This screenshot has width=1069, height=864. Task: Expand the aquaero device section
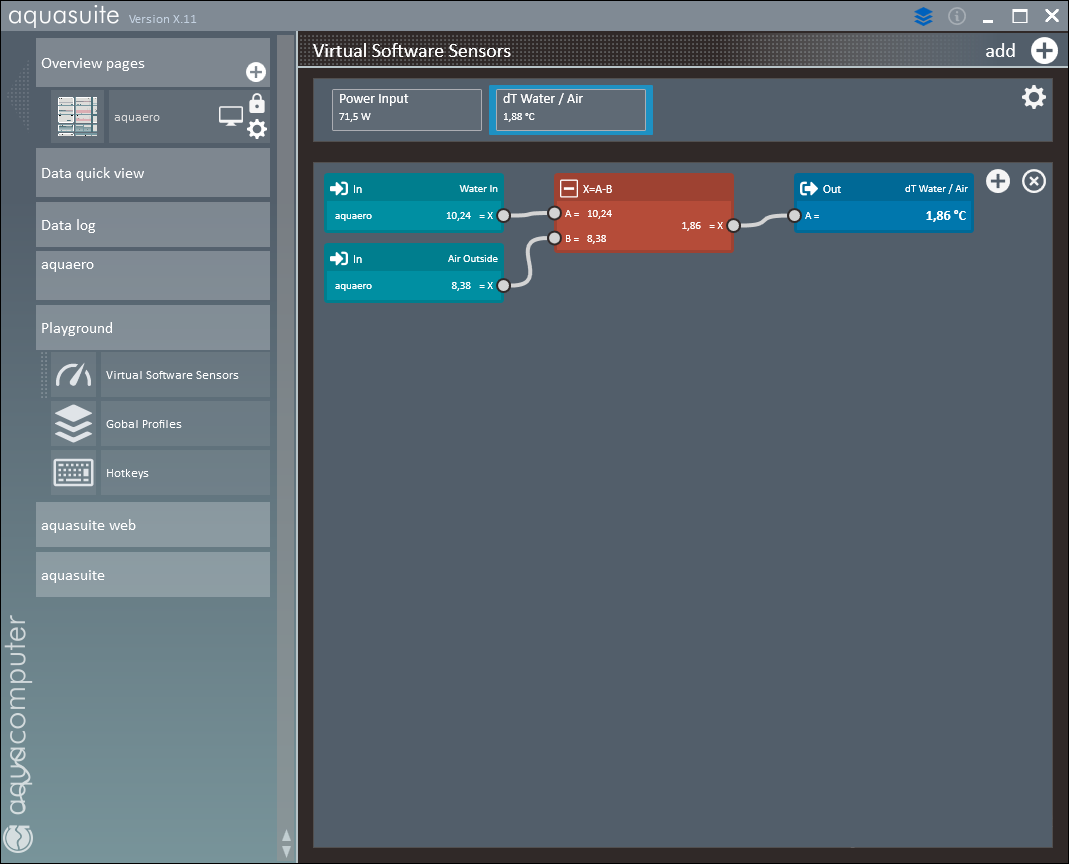click(x=153, y=275)
